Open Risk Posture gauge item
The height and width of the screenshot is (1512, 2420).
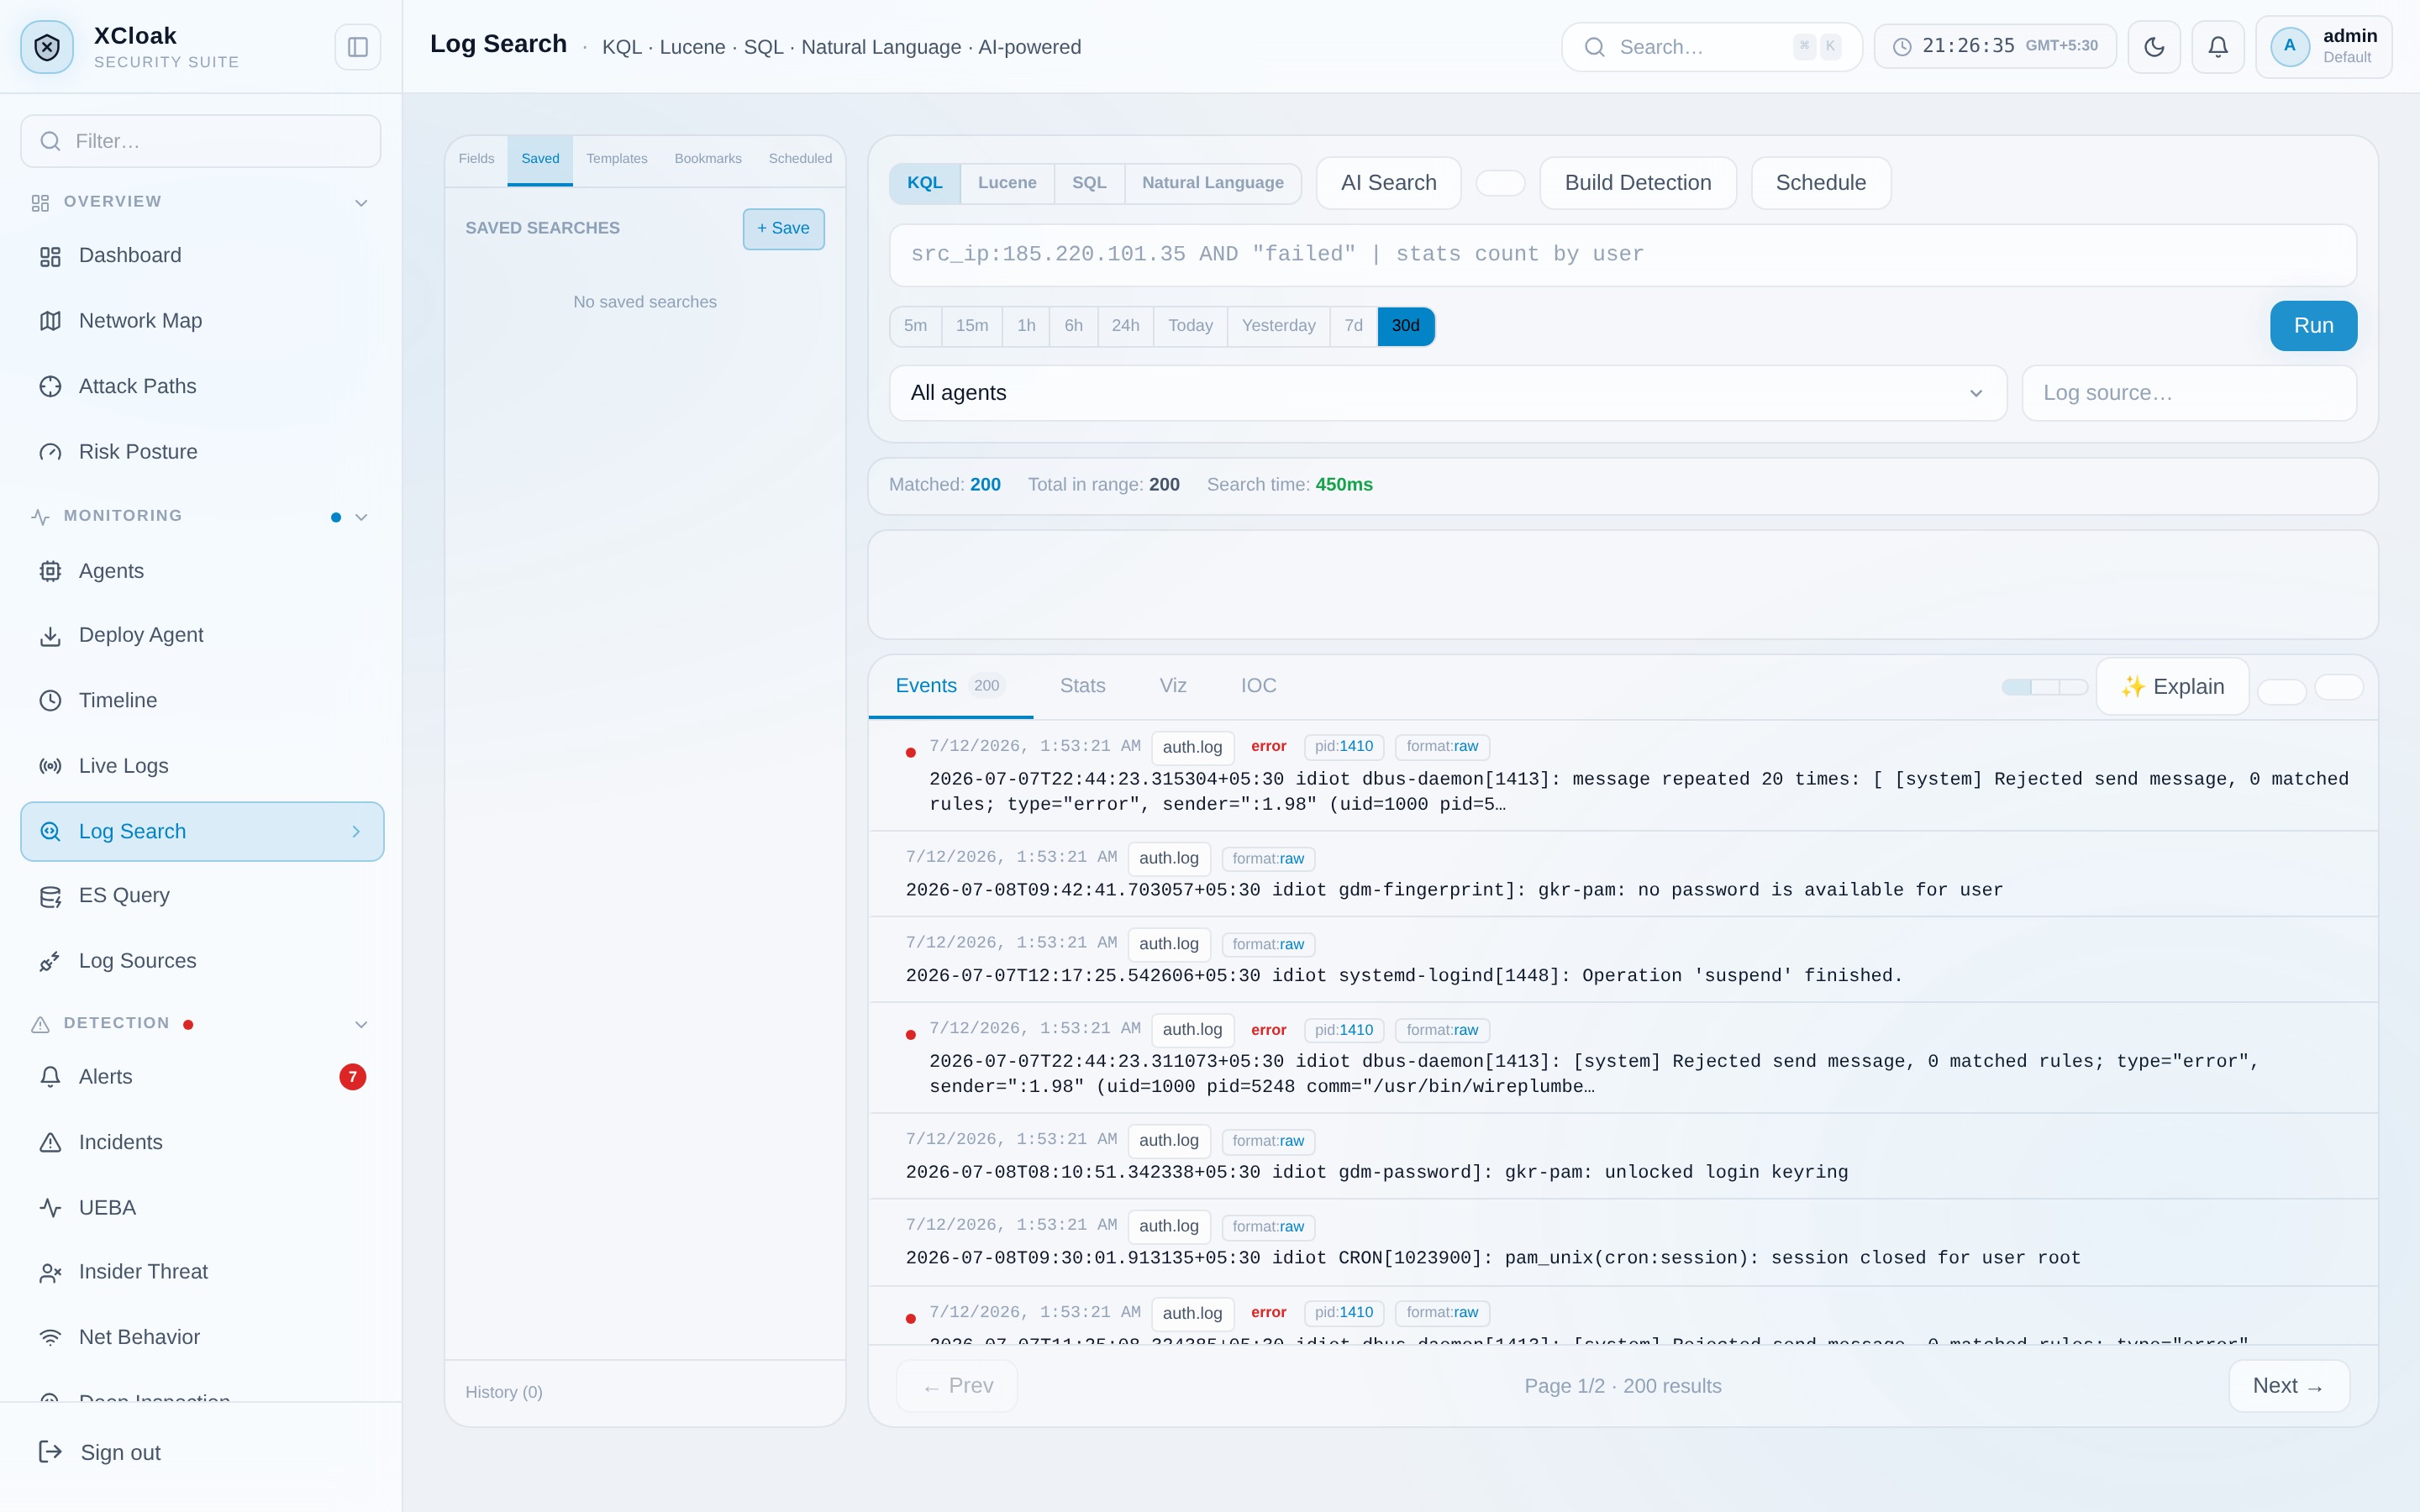tap(201, 452)
